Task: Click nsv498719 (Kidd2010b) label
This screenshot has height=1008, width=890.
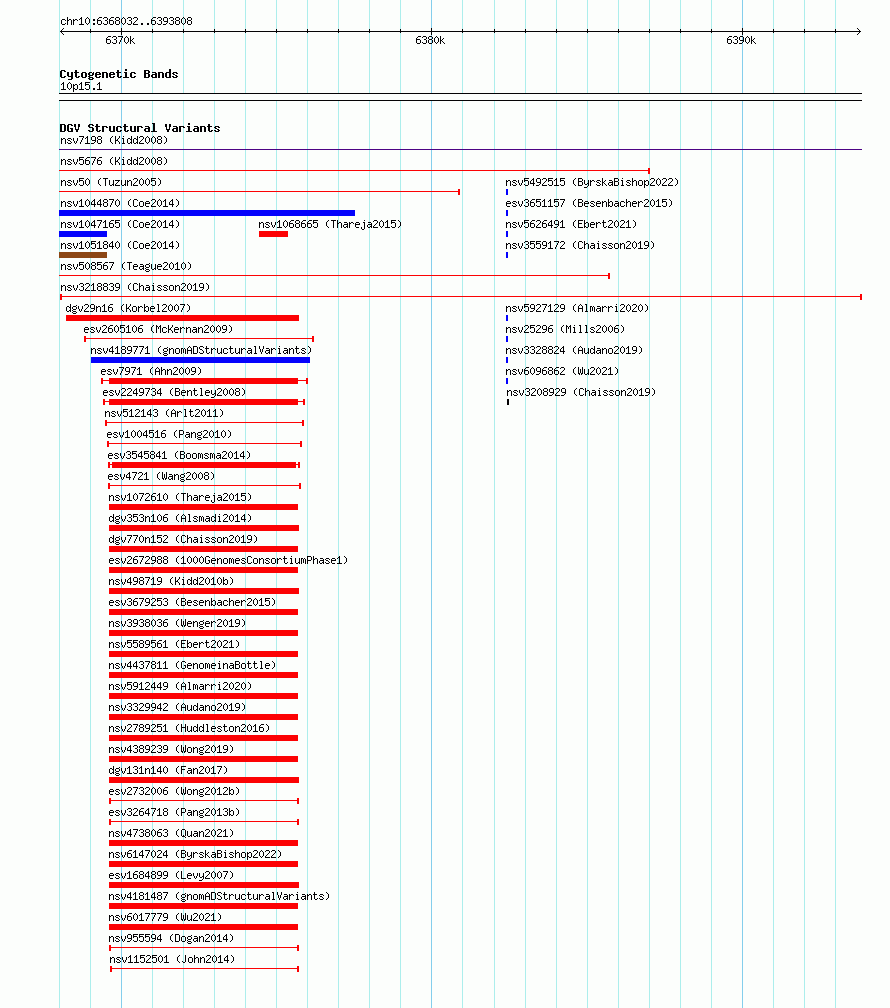Action: click(x=171, y=581)
